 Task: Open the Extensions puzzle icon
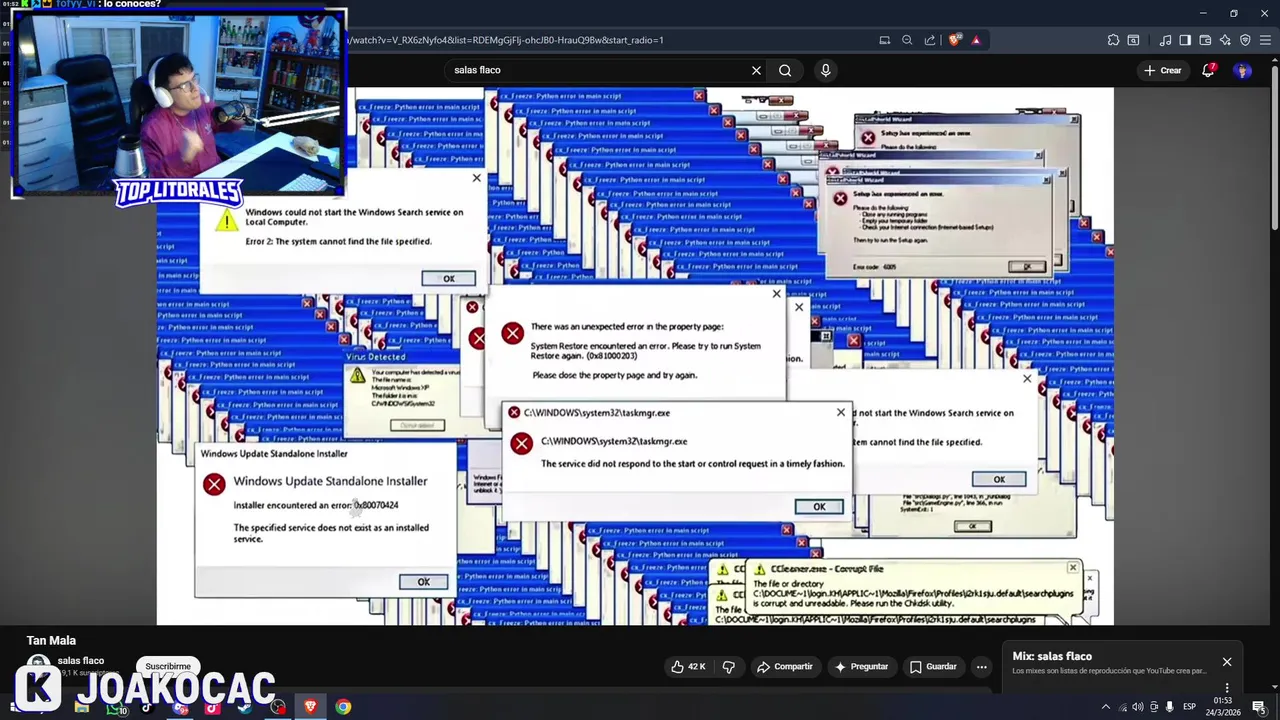point(1113,40)
